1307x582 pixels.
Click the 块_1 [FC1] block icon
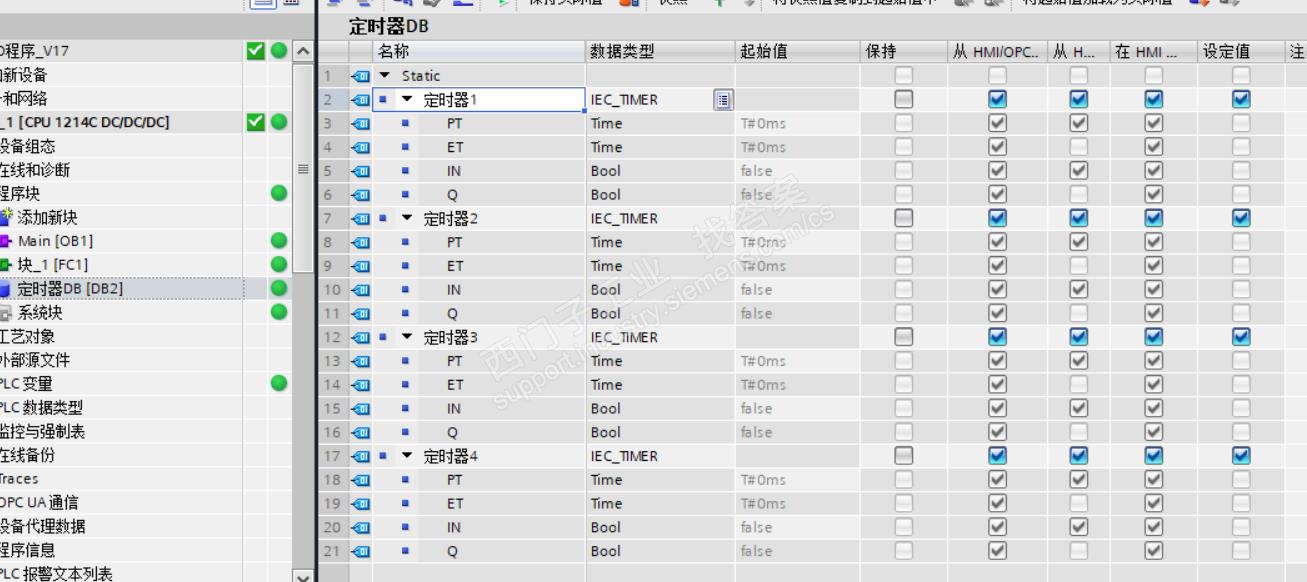pyautogui.click(x=6, y=265)
